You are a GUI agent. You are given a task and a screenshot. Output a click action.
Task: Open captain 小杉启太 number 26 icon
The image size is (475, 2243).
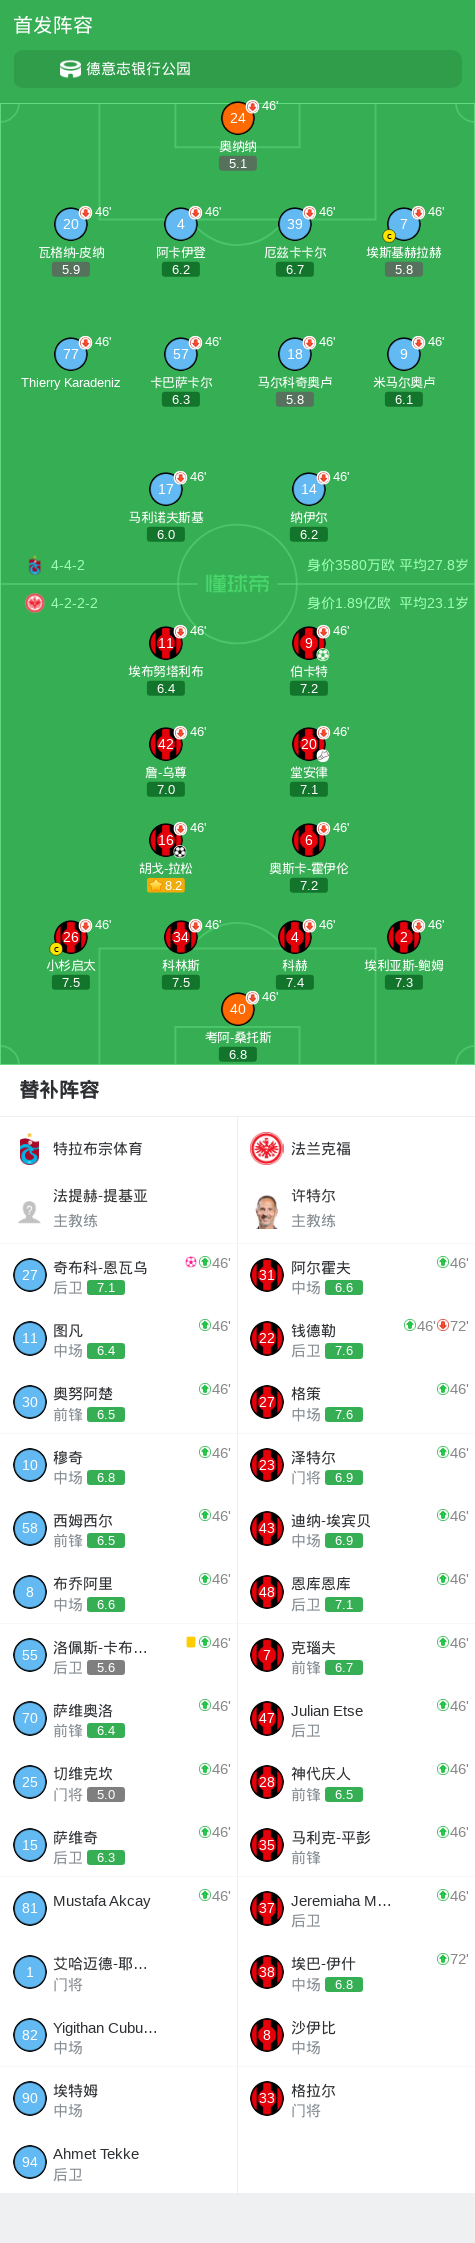(70, 937)
